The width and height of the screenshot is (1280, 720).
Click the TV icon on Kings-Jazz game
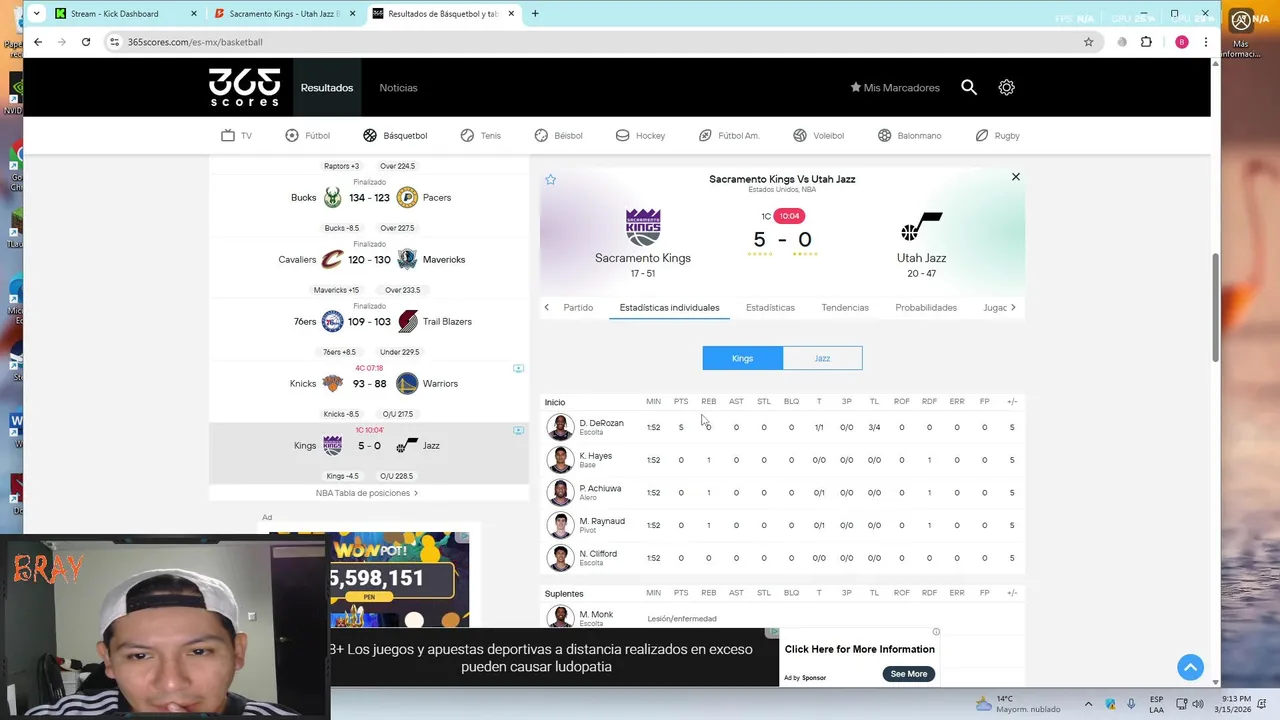[518, 431]
